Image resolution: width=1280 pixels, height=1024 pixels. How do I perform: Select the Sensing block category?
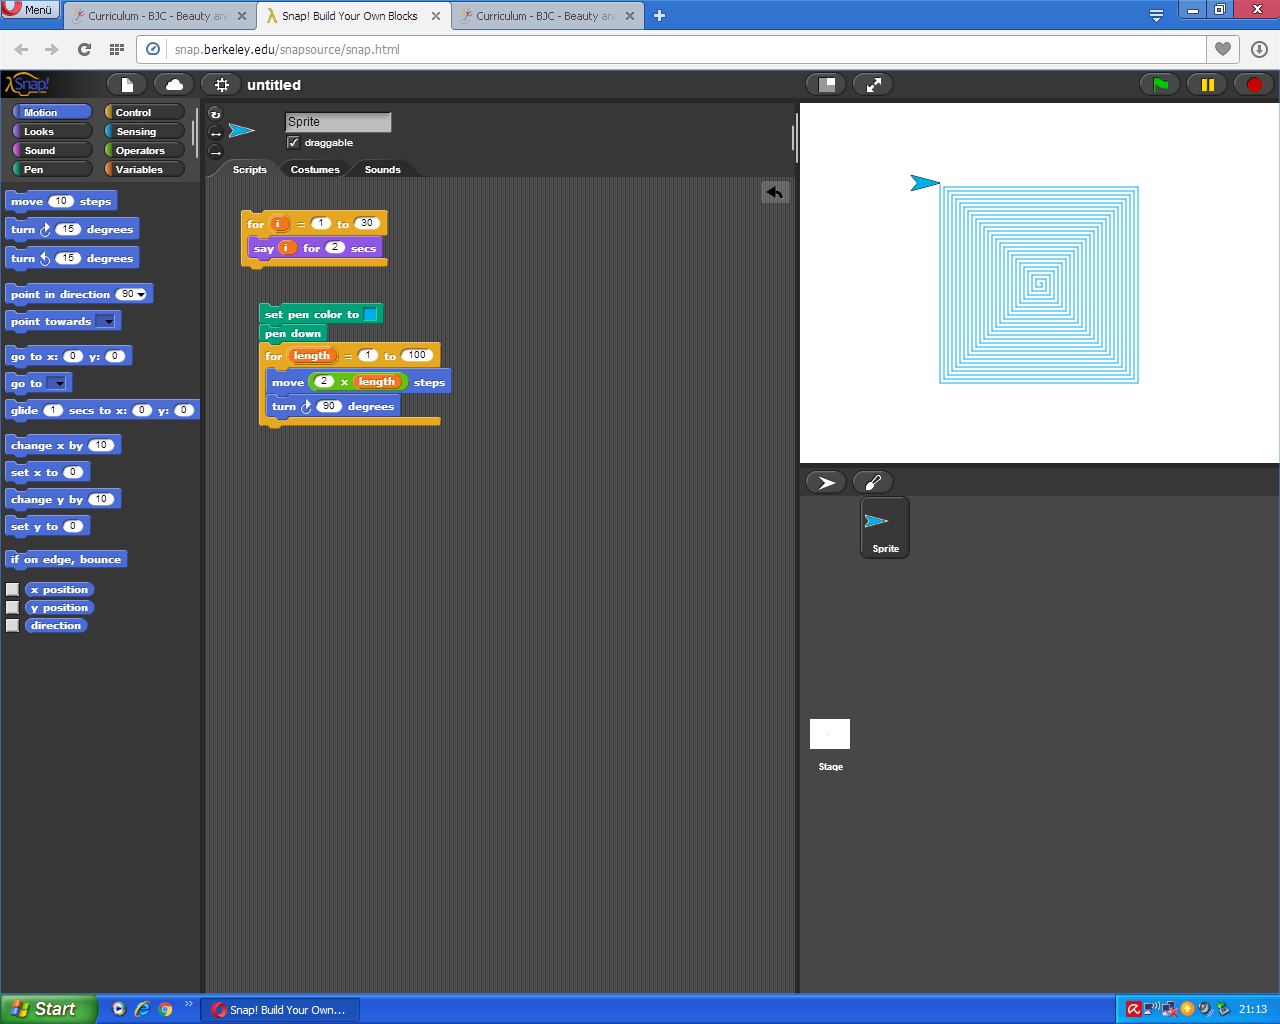(x=145, y=131)
